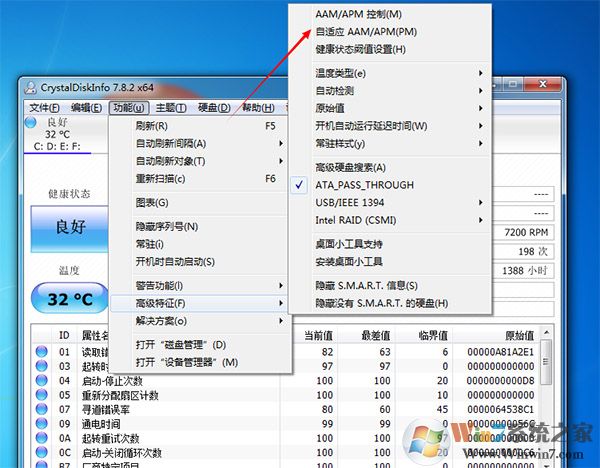The image size is (600, 468).
Task: Open the 硬盘(D) menu
Action: click(x=214, y=108)
